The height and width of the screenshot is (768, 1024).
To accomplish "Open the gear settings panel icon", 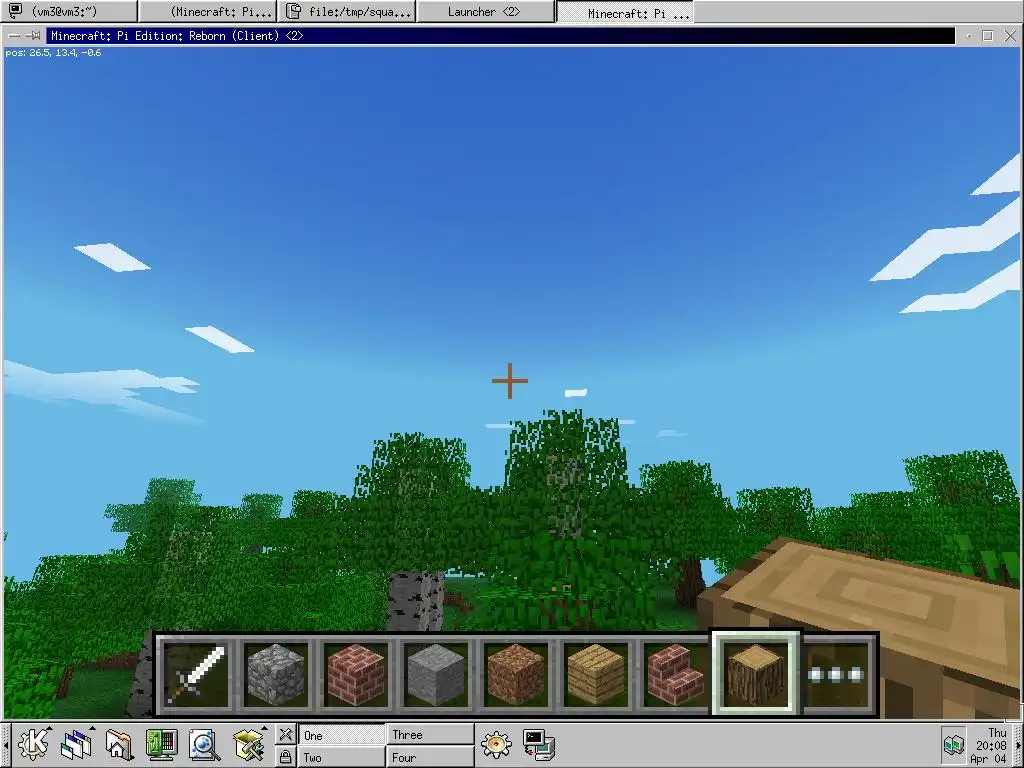I will pyautogui.click(x=496, y=744).
